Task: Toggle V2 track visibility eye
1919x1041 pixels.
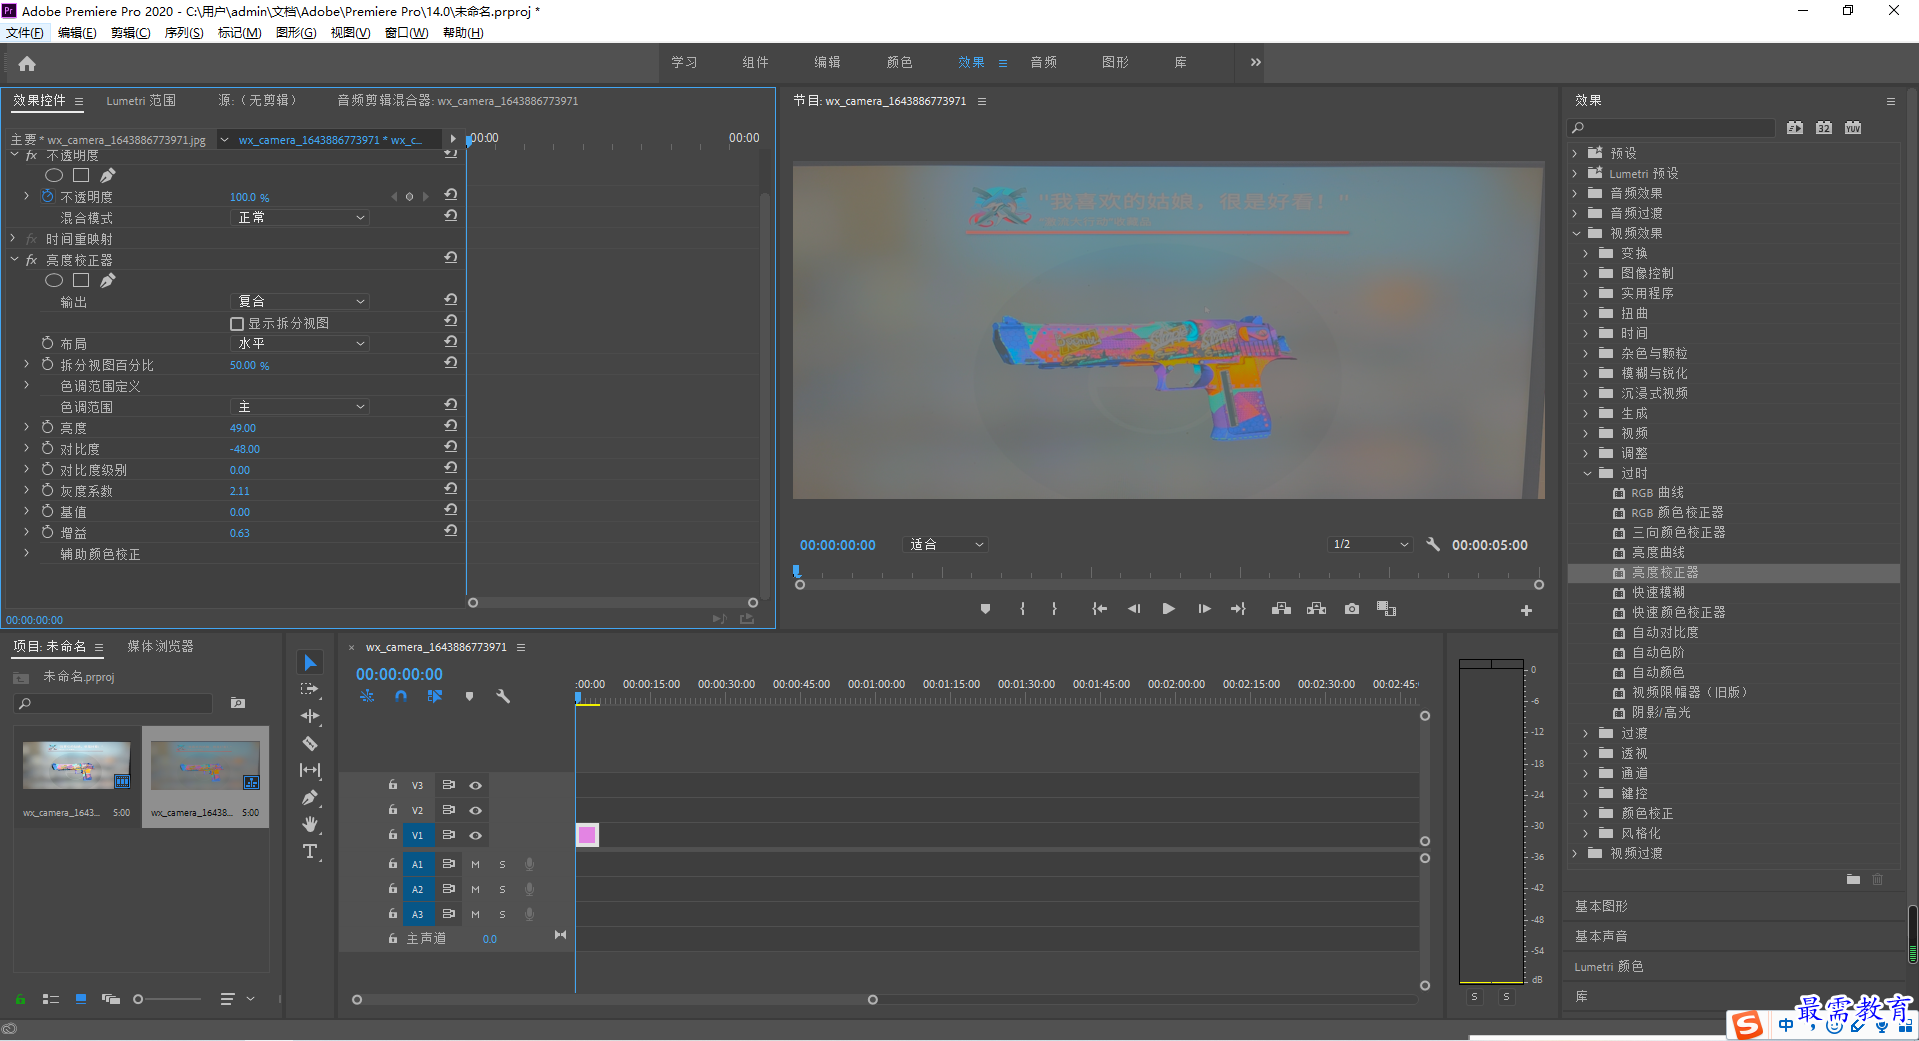Action: (476, 810)
